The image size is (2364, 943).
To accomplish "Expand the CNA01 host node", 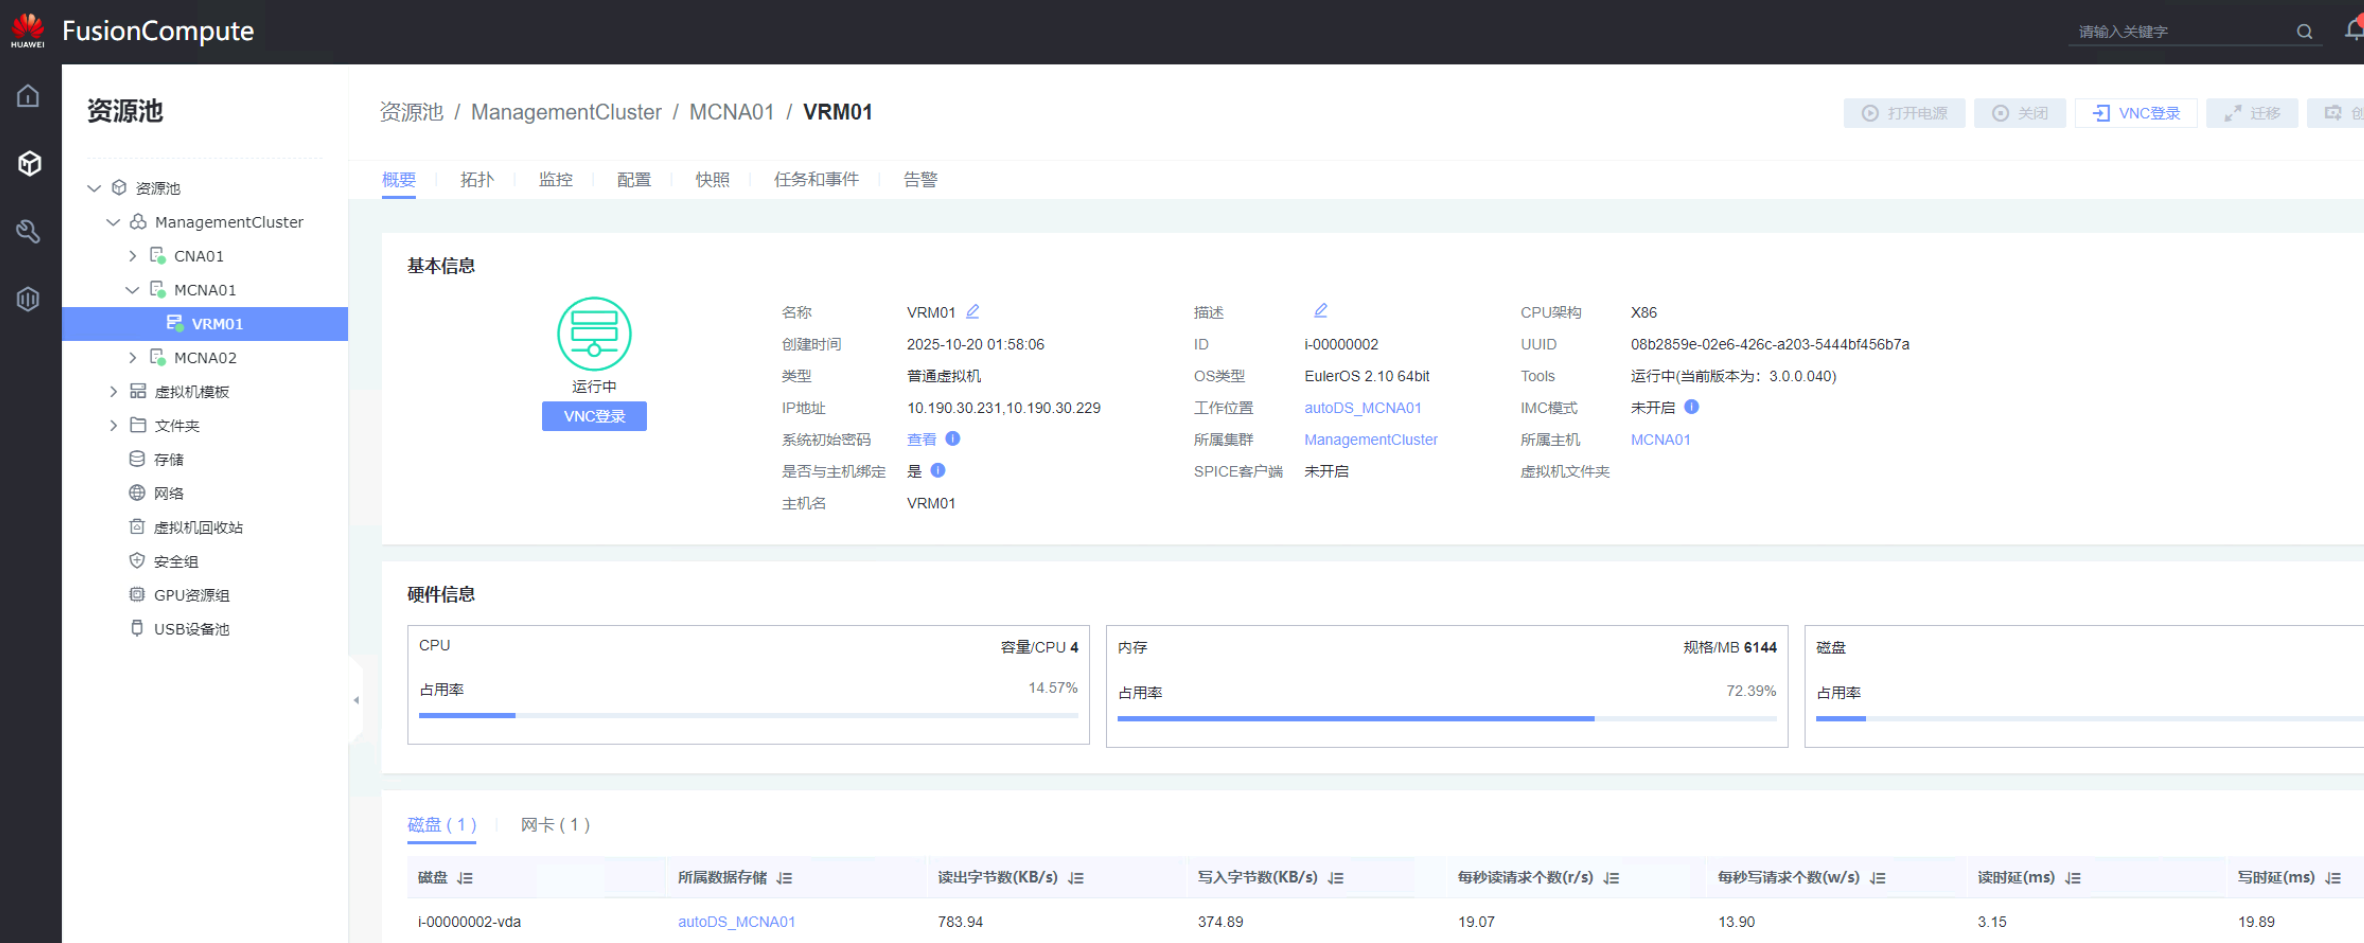I will point(132,256).
